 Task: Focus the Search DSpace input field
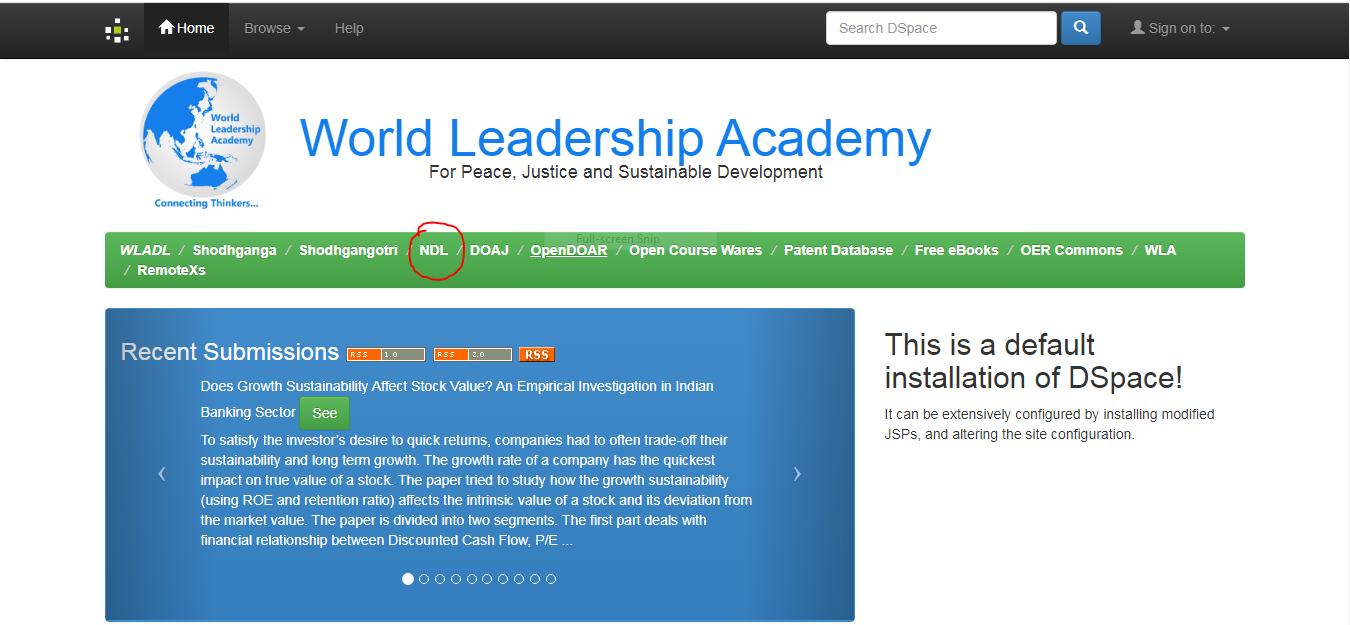coord(941,28)
